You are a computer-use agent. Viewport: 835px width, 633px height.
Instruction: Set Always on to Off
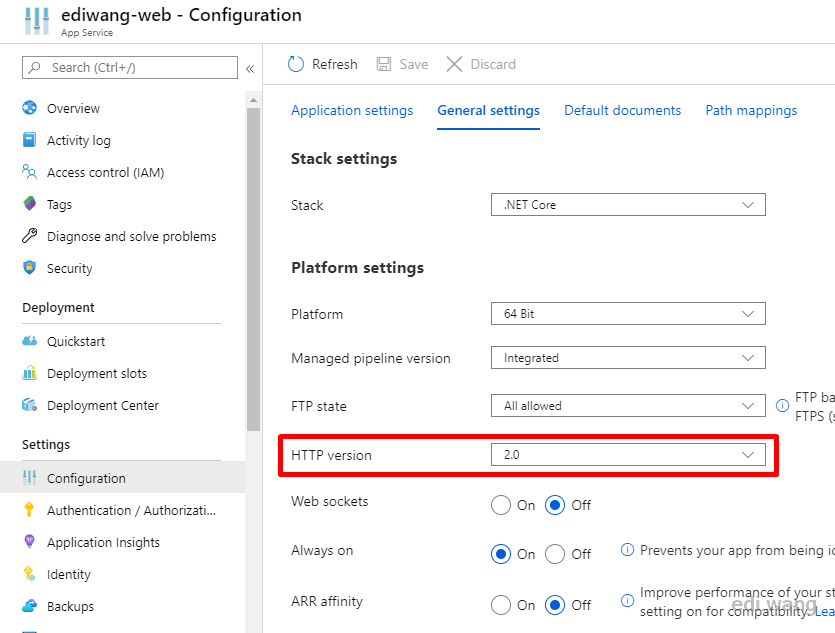click(x=555, y=554)
